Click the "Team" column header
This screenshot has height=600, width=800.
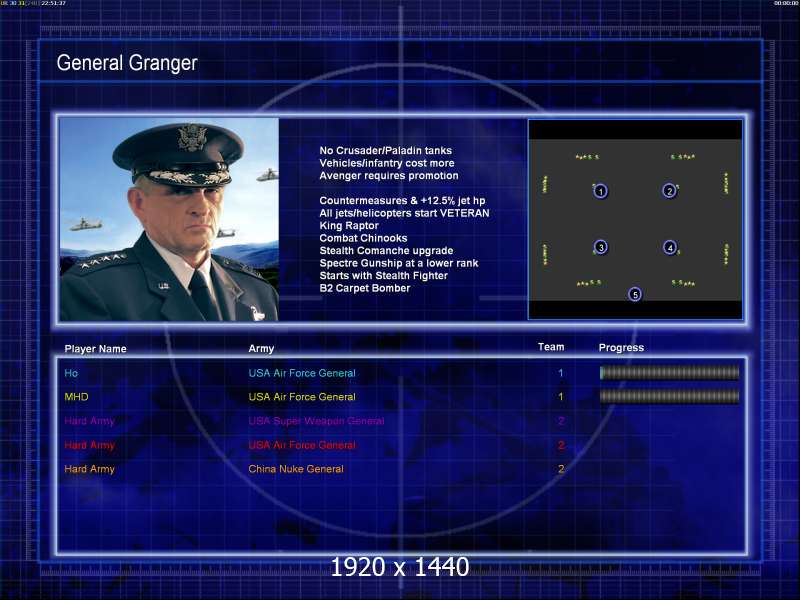pos(551,347)
